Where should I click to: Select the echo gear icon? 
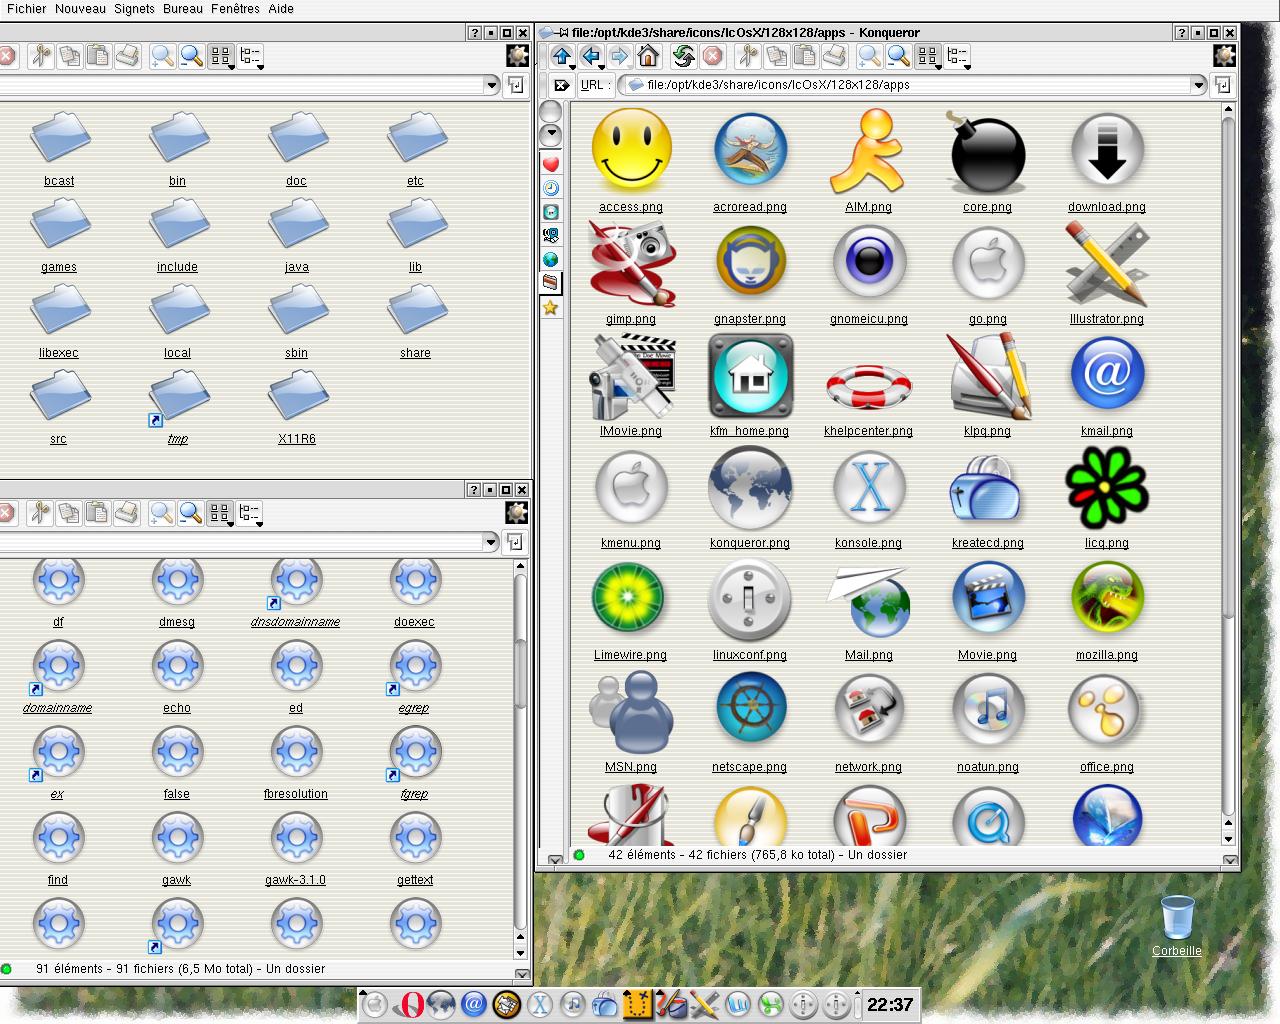pos(177,665)
